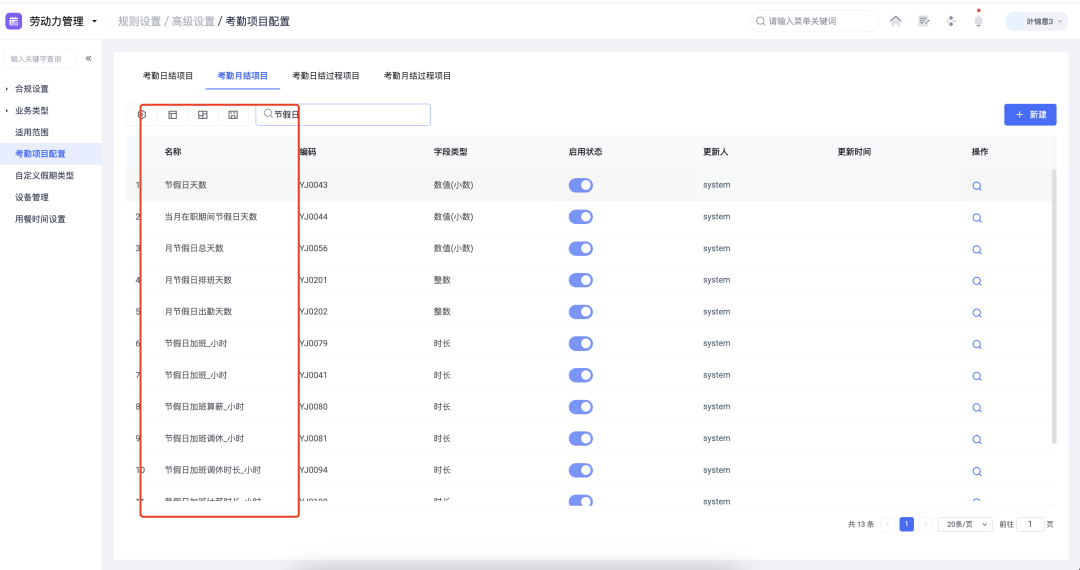View details icon for 节假日天数 row

tap(977, 186)
